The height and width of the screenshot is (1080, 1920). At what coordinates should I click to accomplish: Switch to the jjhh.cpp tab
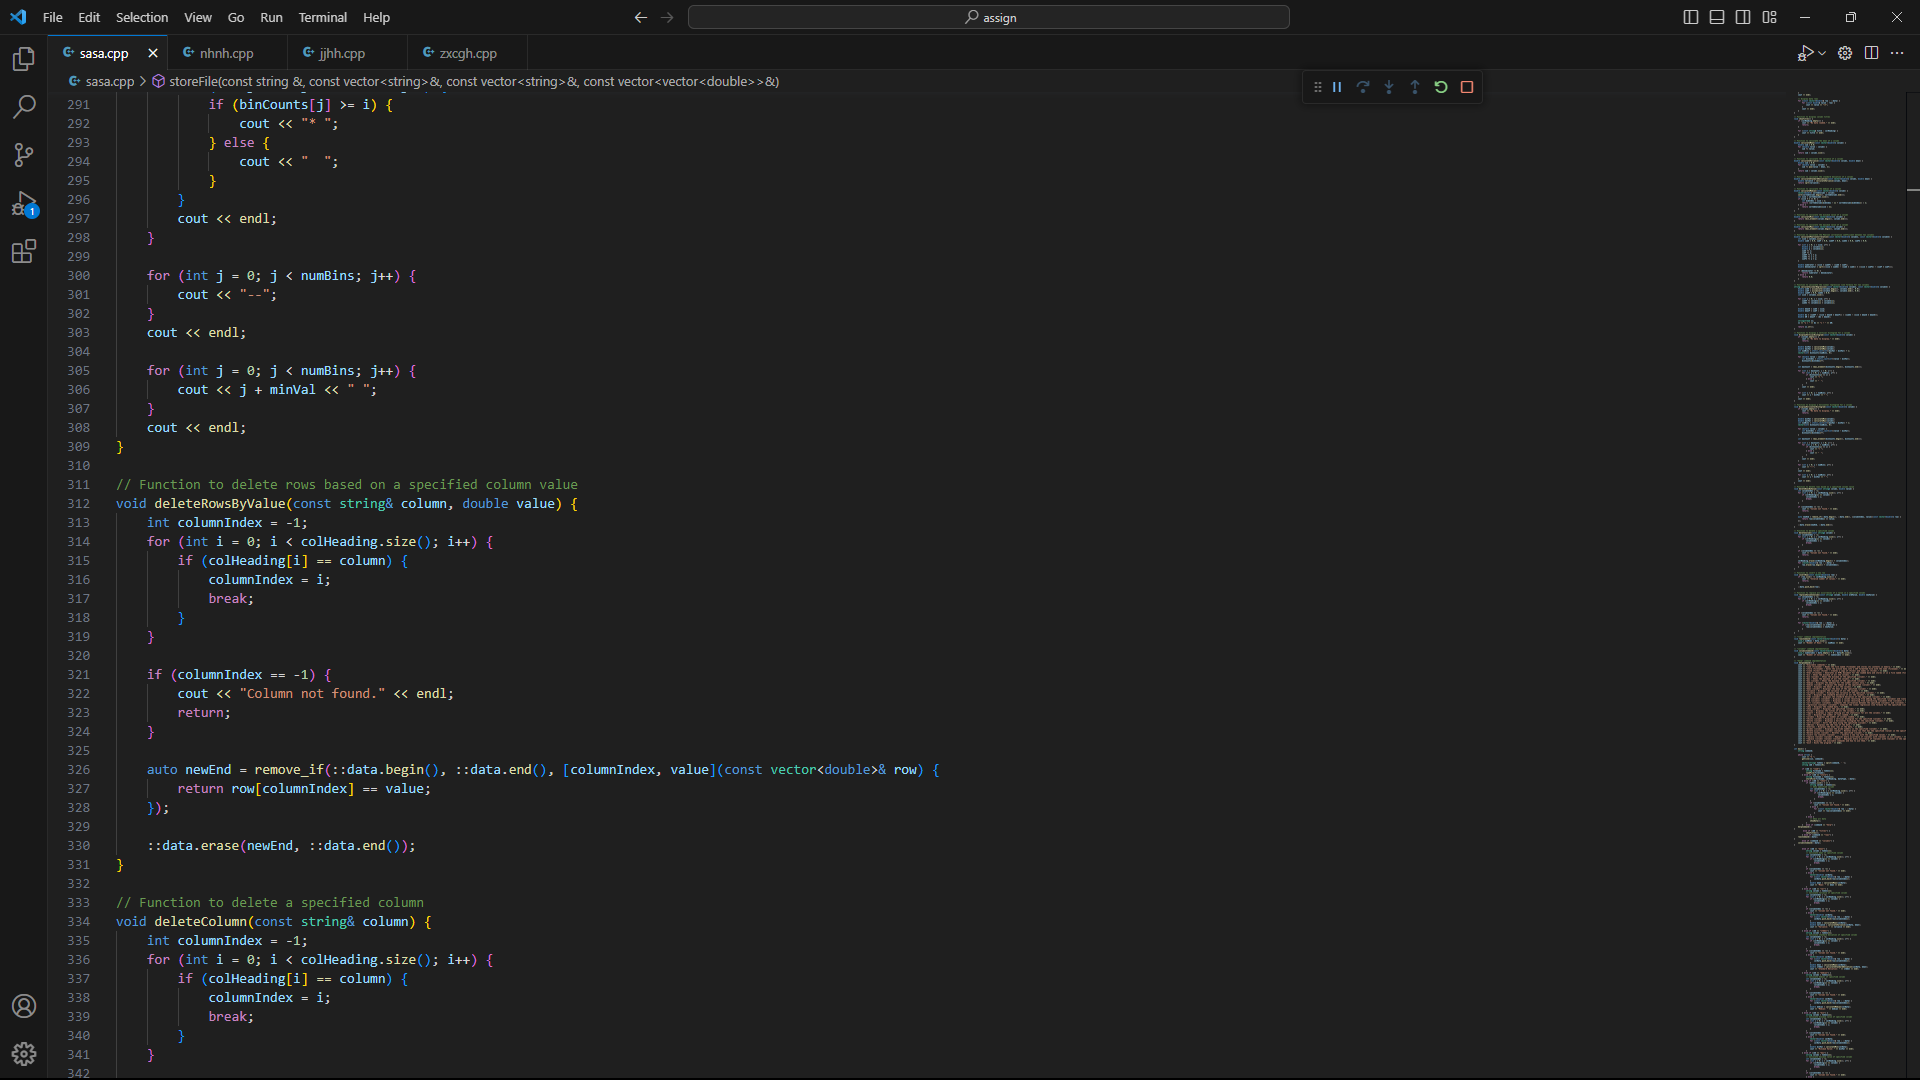coord(343,52)
